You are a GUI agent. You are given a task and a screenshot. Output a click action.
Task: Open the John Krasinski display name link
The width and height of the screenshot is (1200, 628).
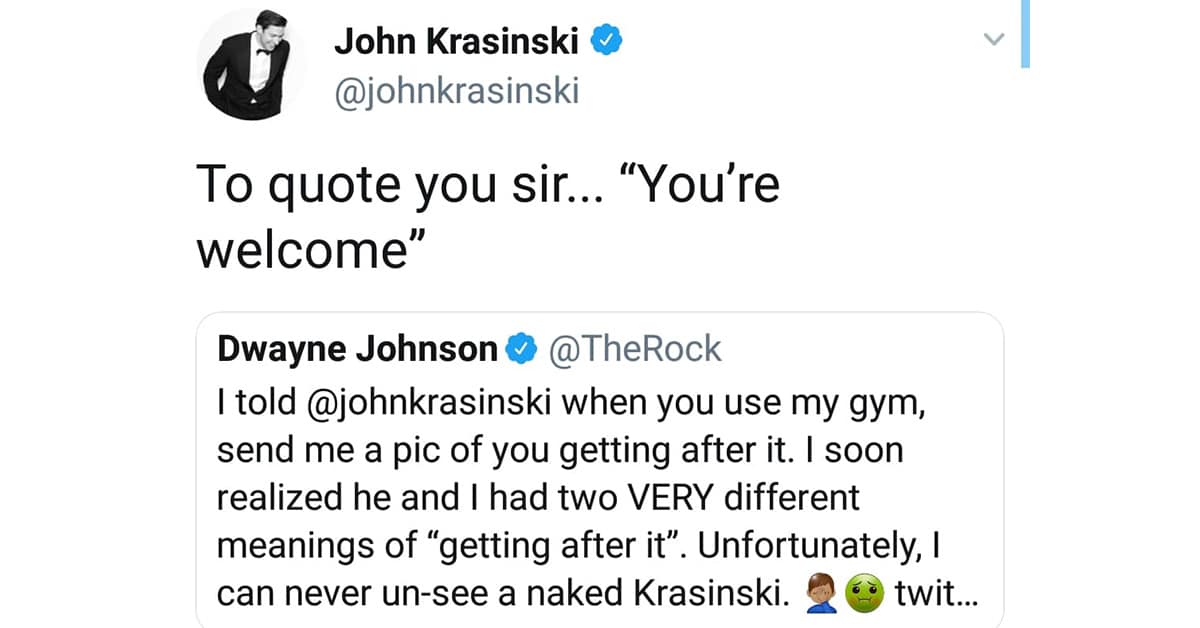[x=458, y=40]
